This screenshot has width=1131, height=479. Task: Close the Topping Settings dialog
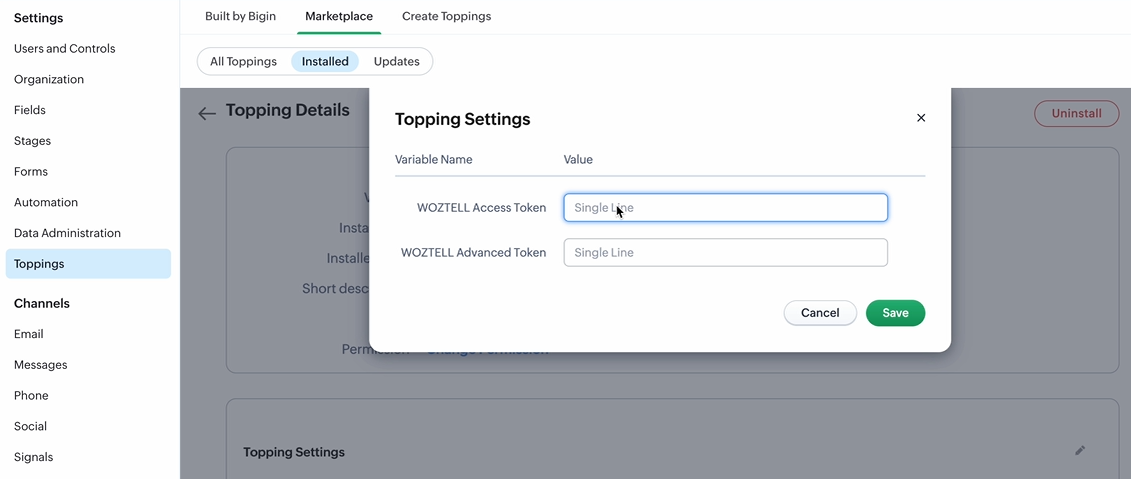click(x=921, y=118)
